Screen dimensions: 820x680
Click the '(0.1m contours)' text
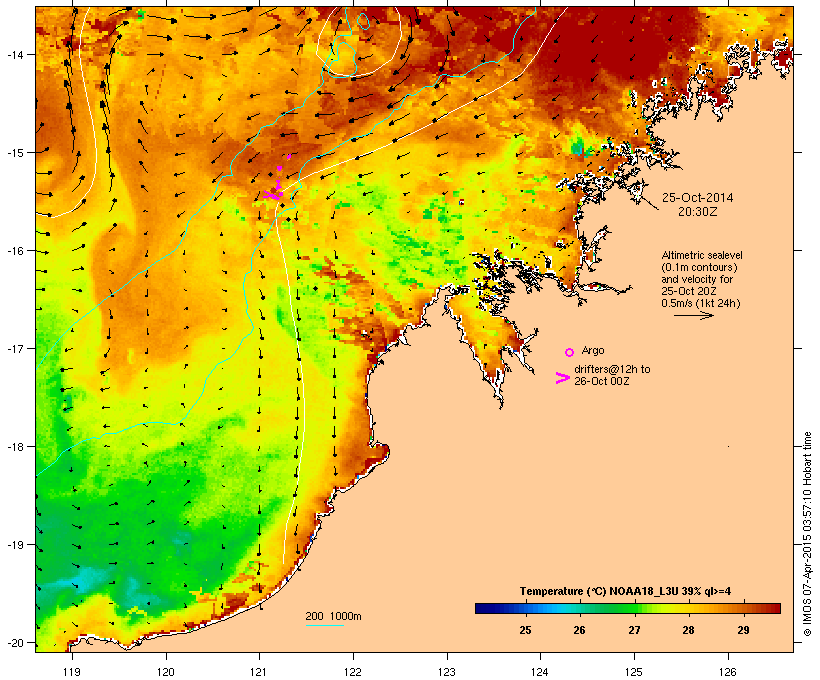tap(699, 267)
